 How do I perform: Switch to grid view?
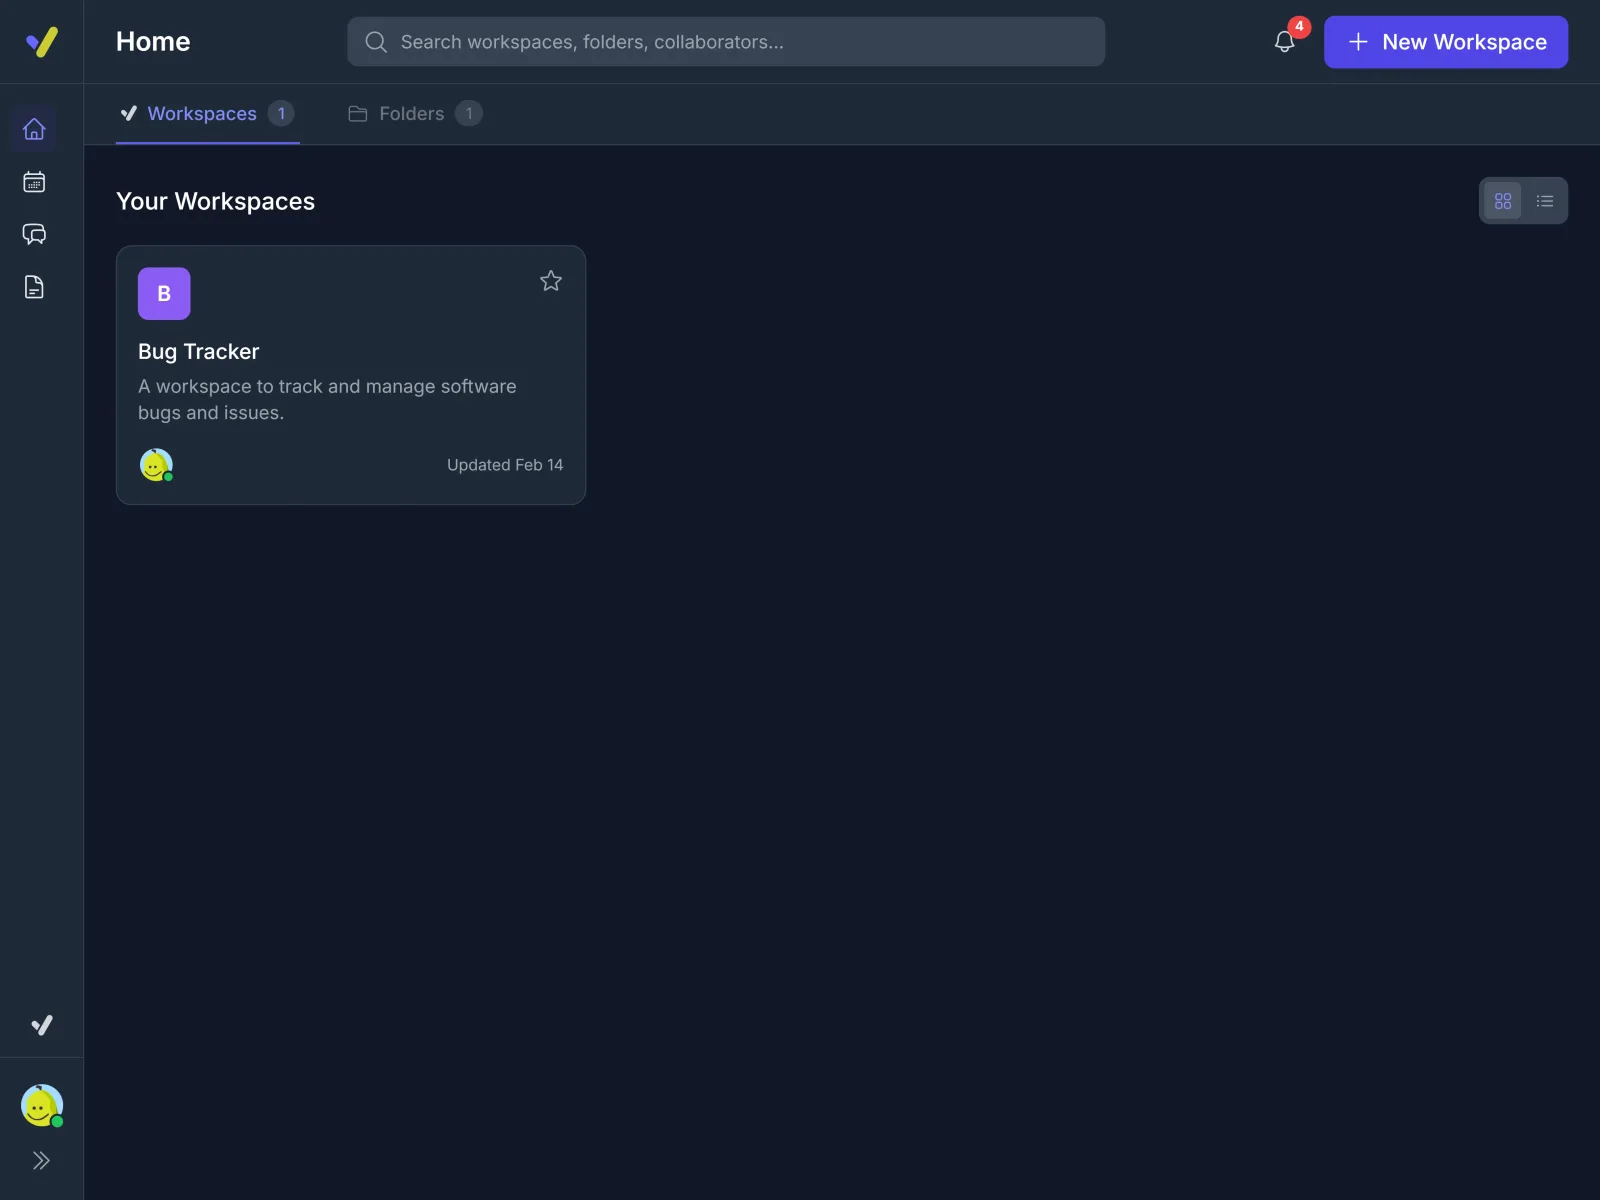click(x=1503, y=201)
